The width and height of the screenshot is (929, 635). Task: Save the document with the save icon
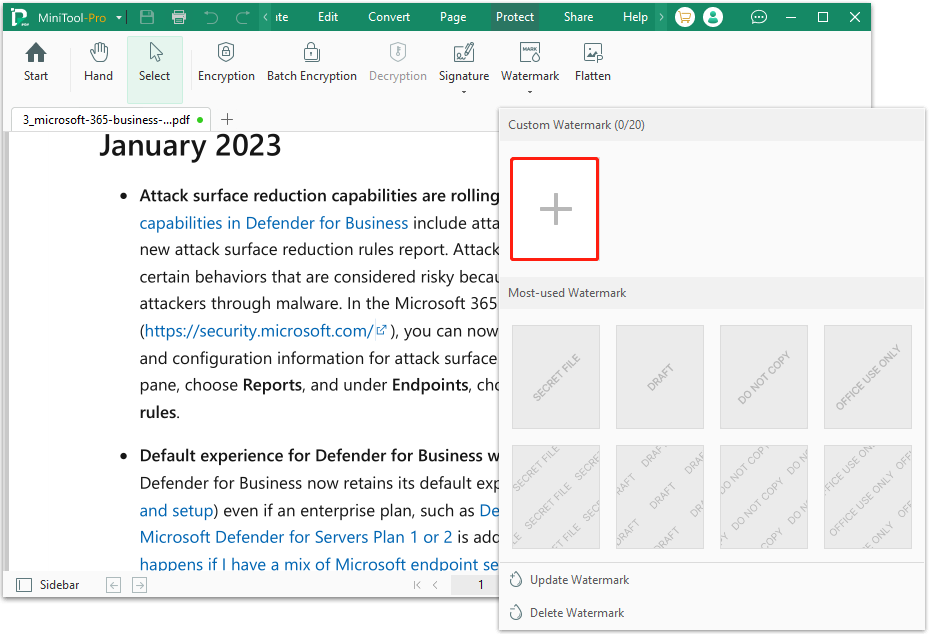[x=147, y=17]
